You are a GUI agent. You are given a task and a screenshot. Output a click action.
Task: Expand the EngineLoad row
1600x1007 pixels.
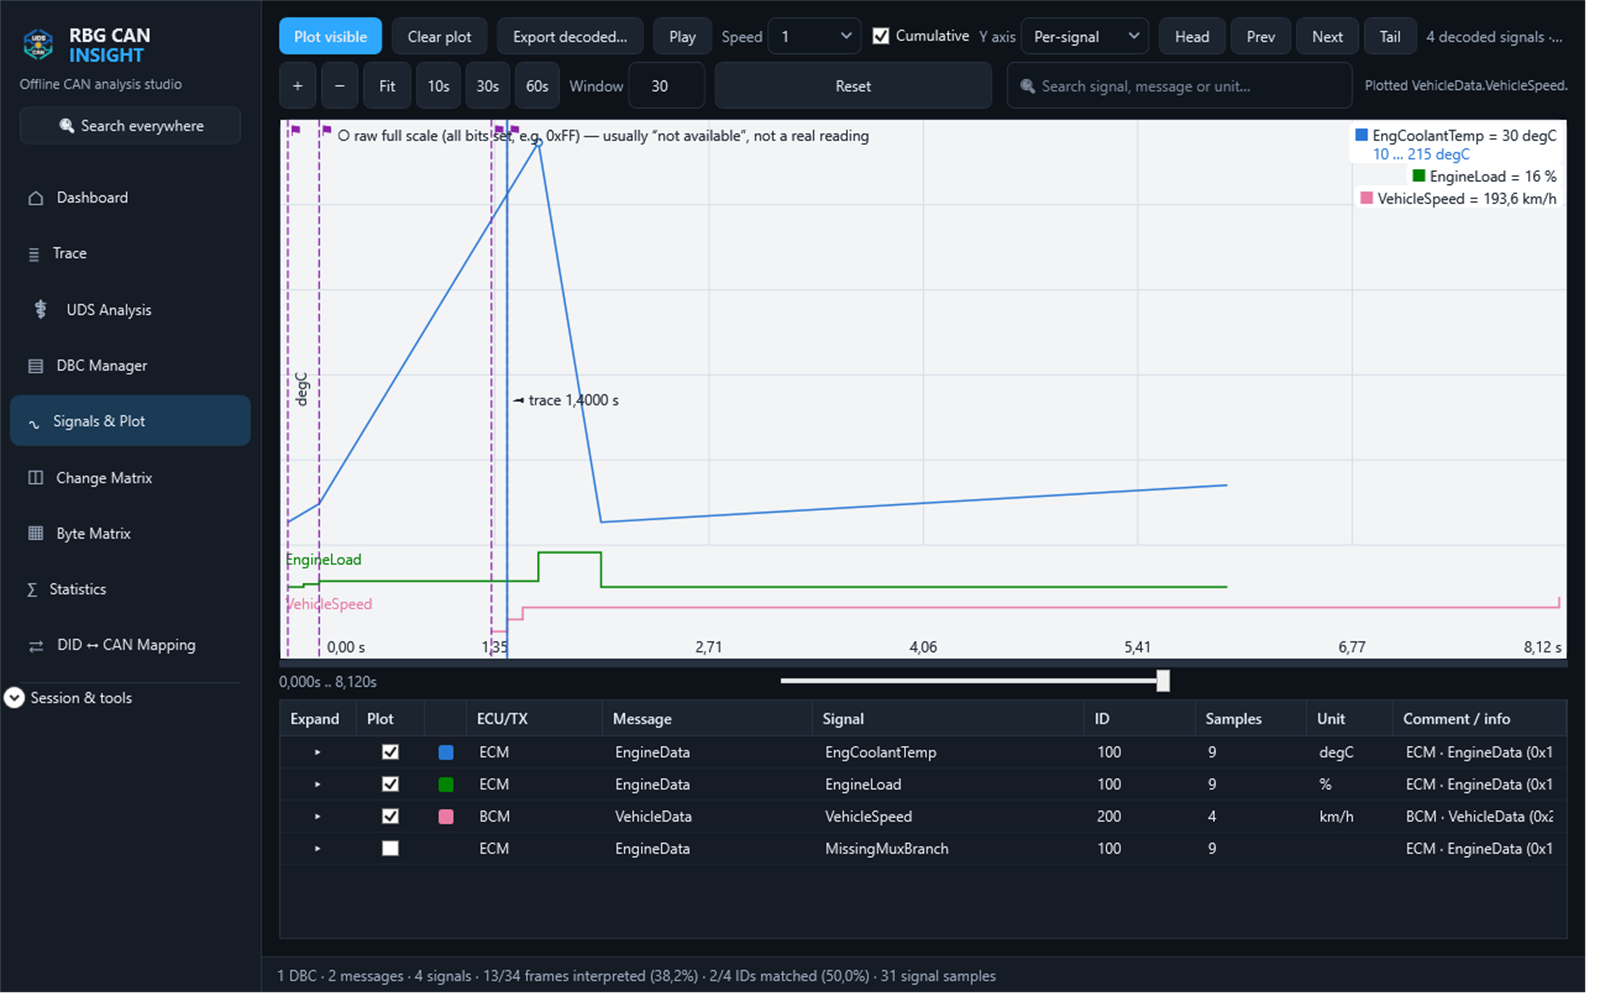pos(317,784)
